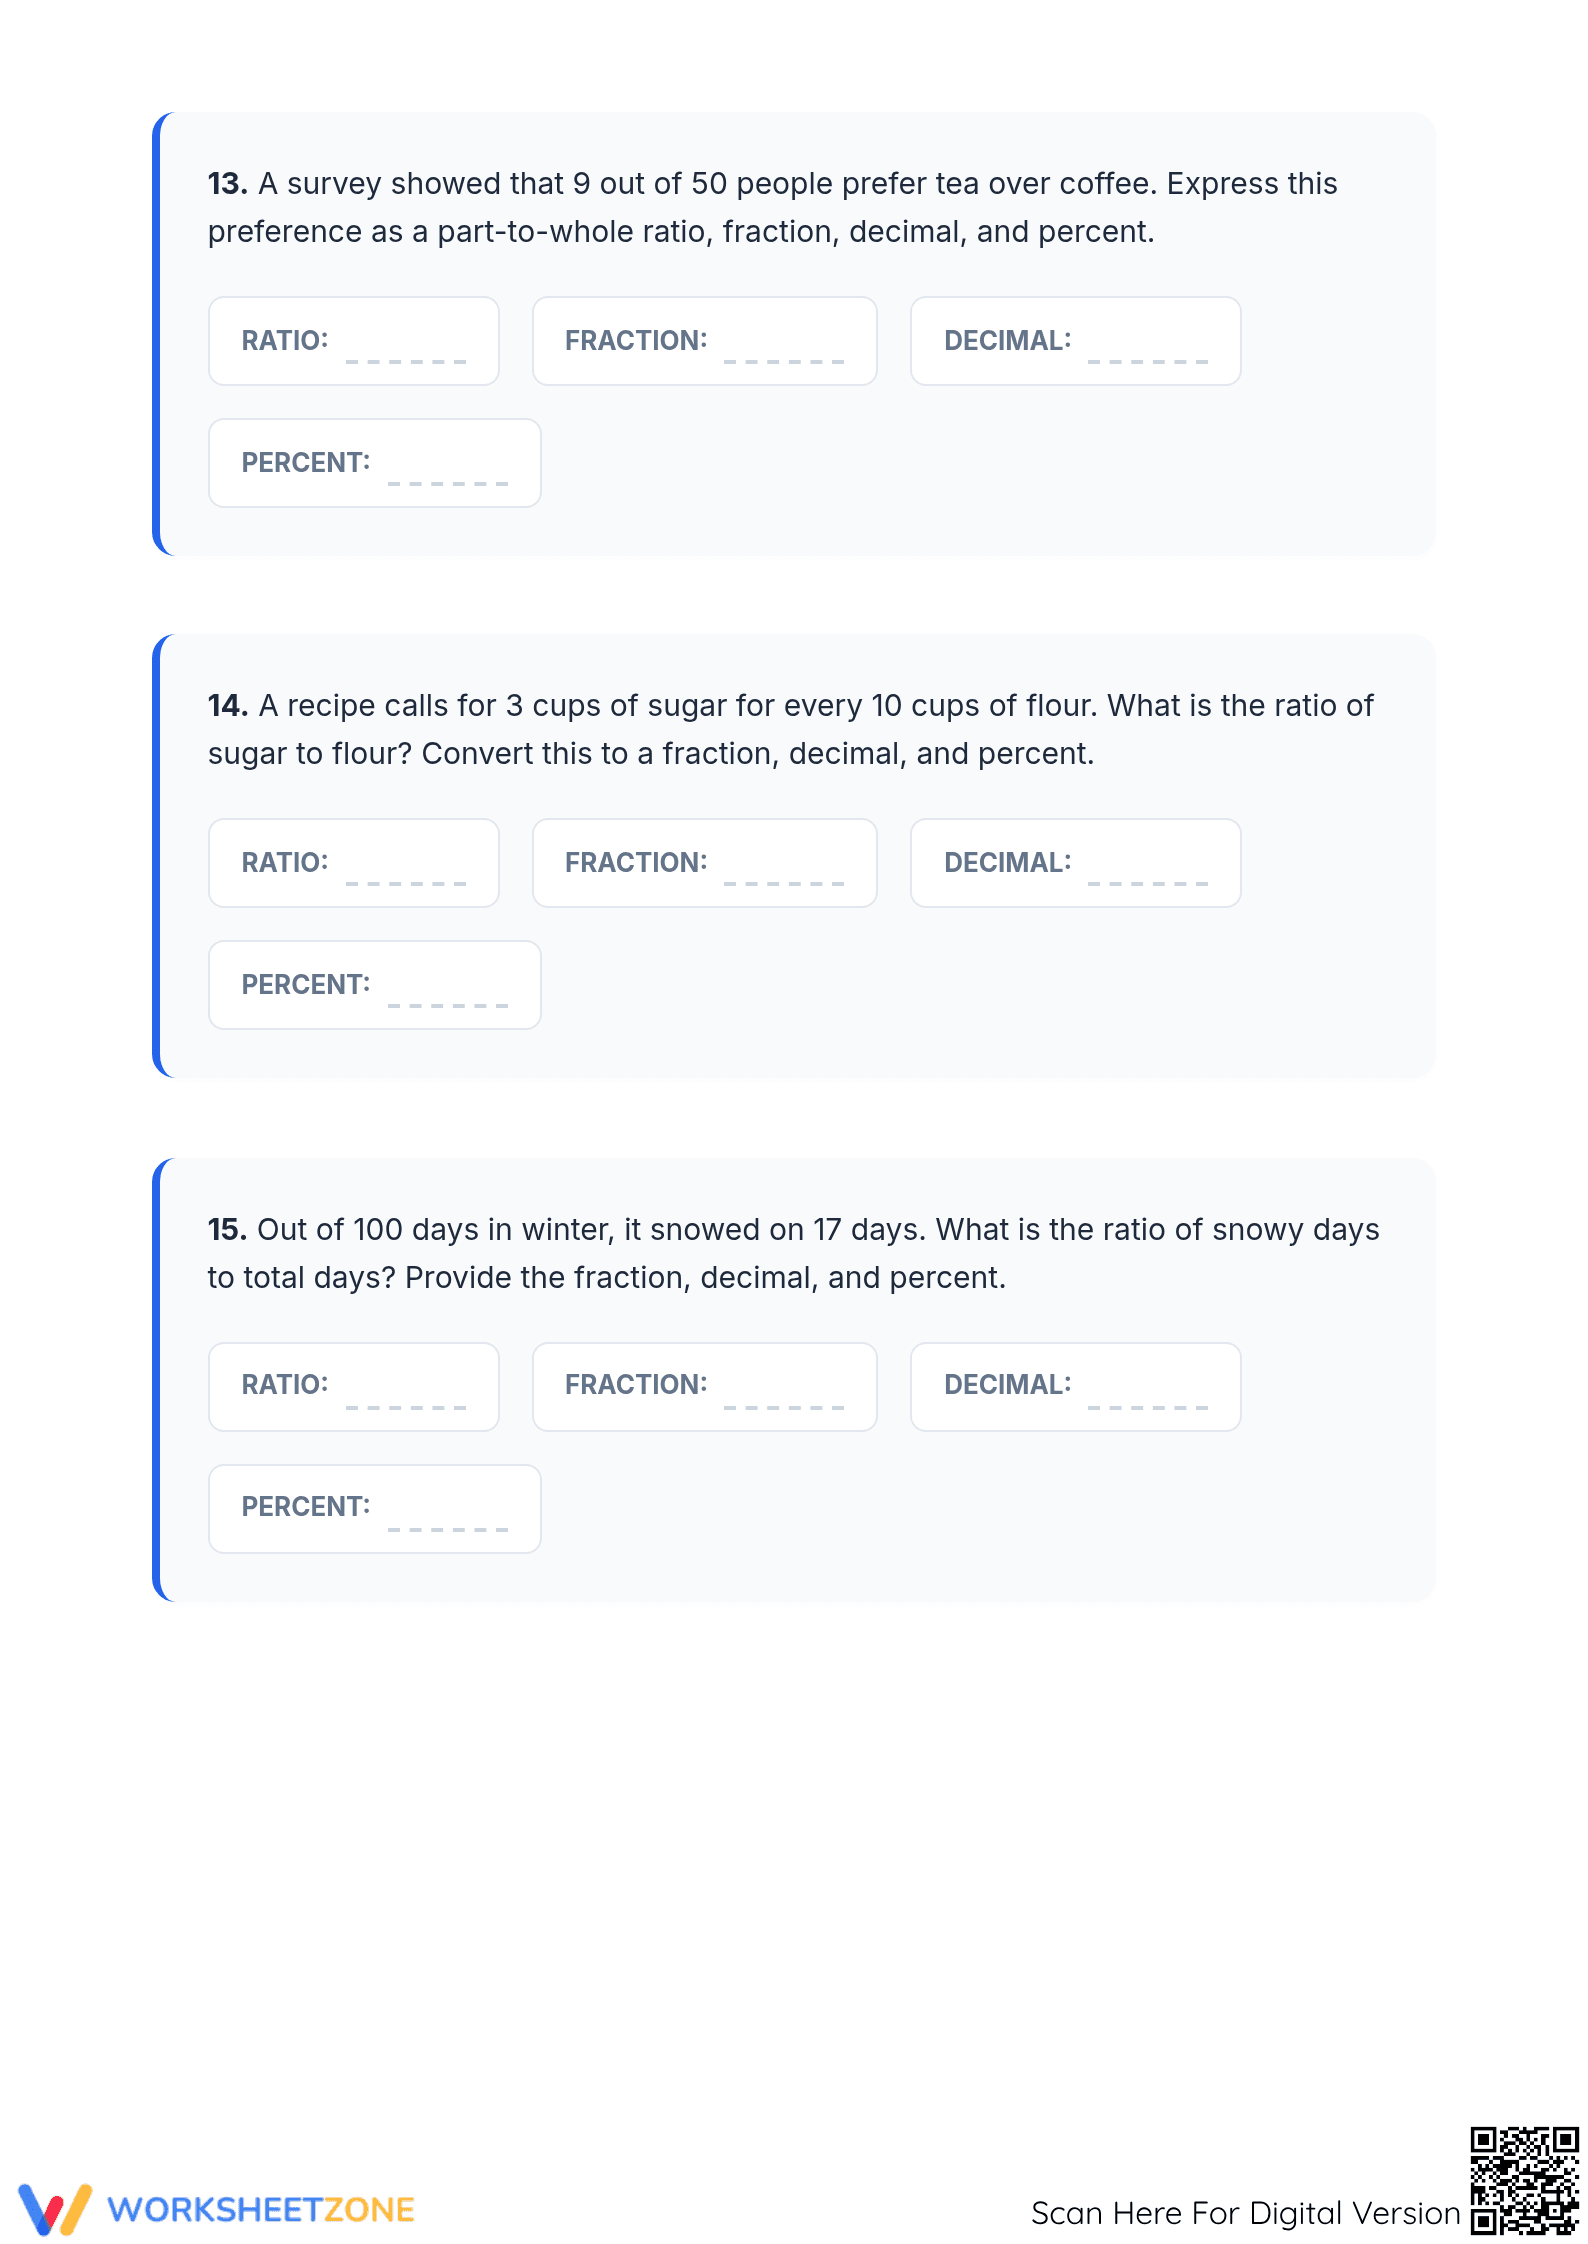
Task: Select question 13 PERCENT answer field
Action: pyautogui.click(x=375, y=463)
